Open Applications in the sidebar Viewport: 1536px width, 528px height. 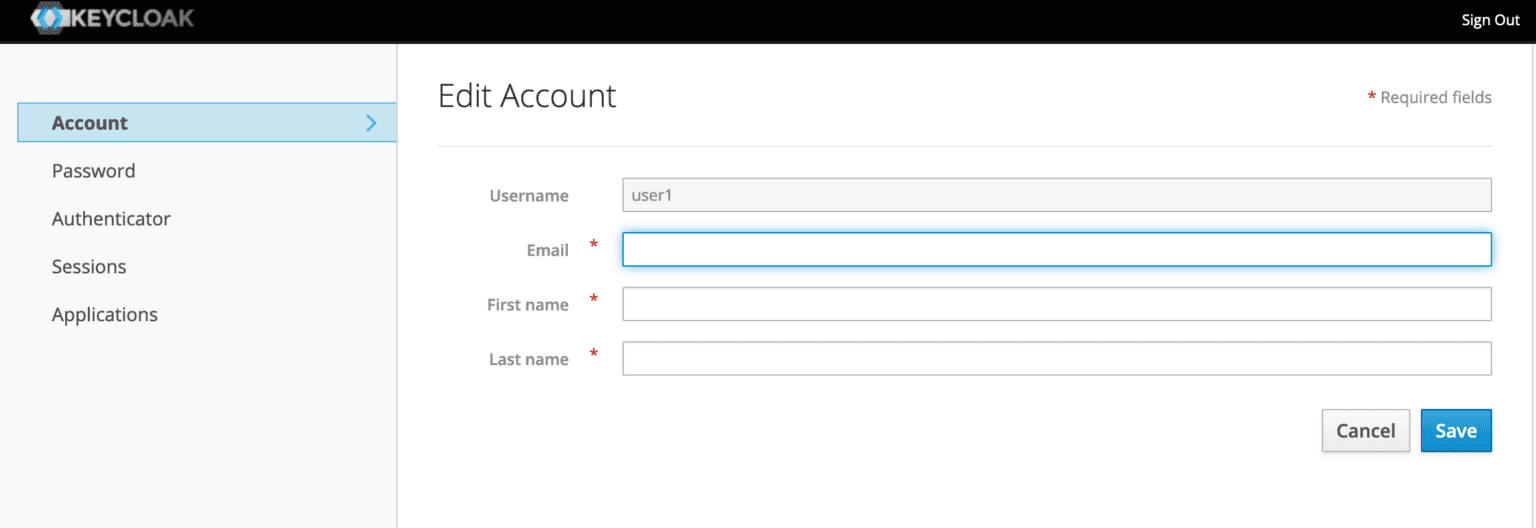tap(105, 315)
